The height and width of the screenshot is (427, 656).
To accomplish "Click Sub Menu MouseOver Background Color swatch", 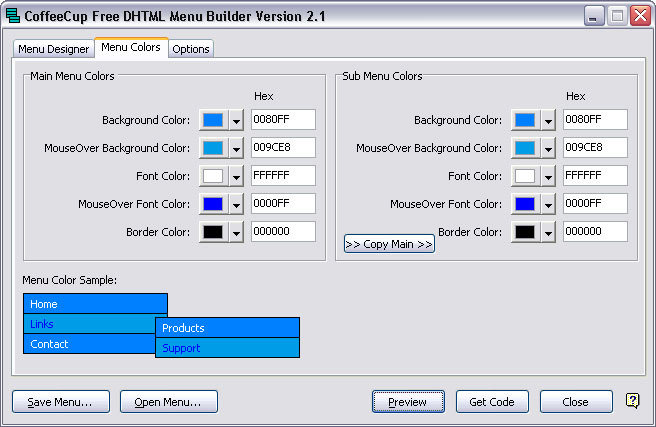I will click(x=525, y=148).
